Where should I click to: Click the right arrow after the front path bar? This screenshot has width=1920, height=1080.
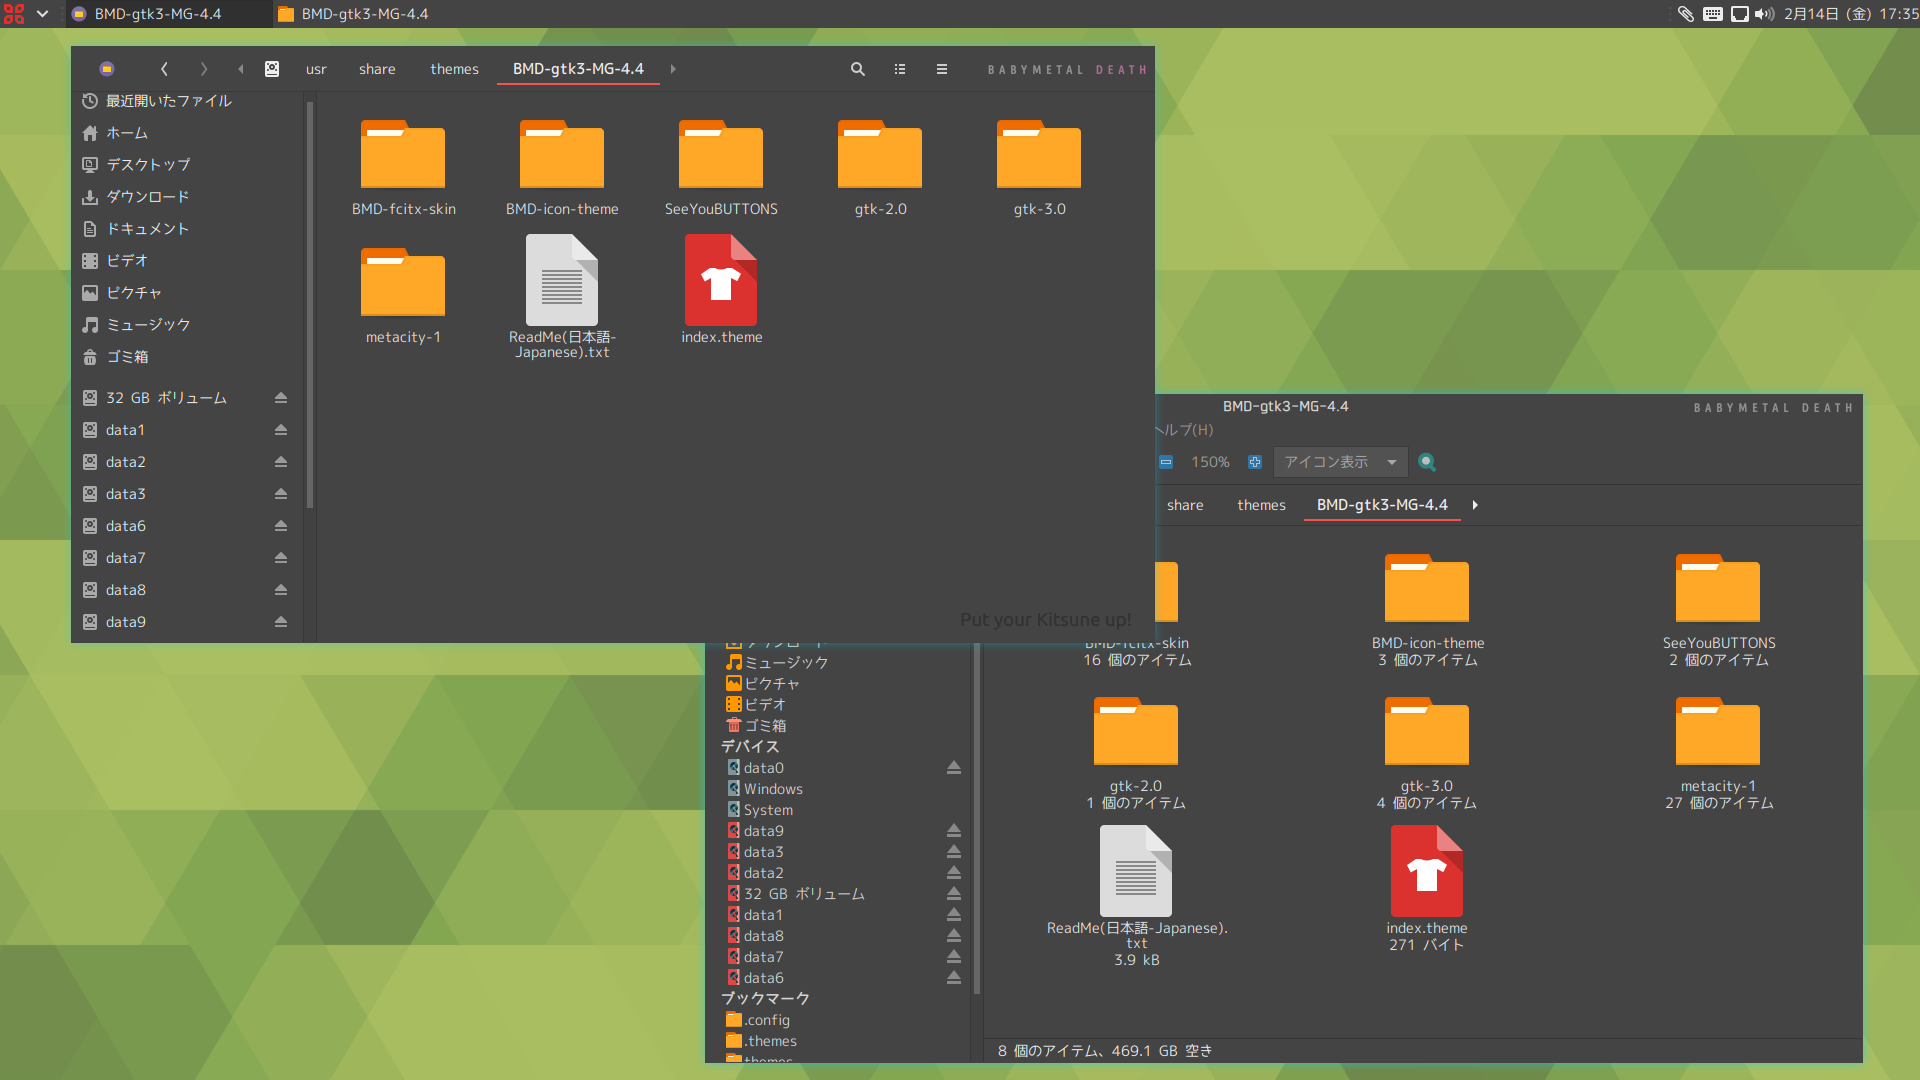[x=673, y=69]
